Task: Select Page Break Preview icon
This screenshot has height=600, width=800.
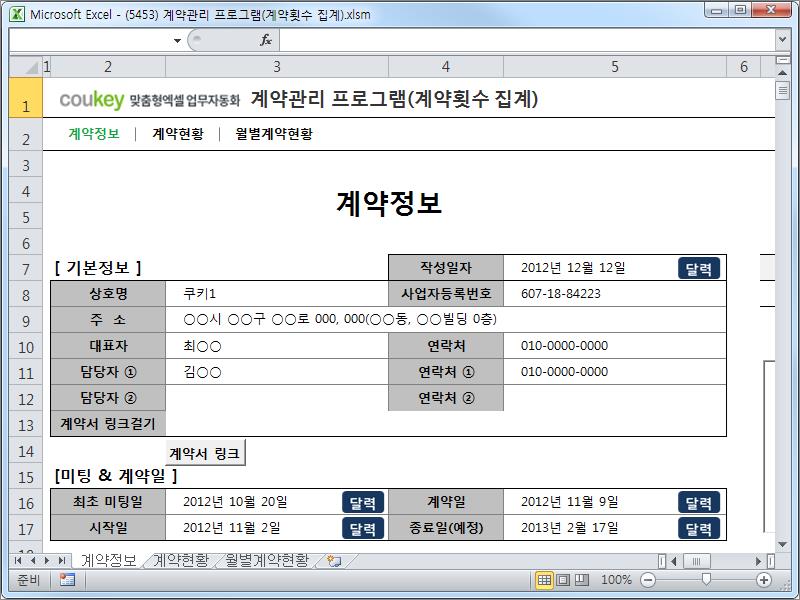Action: click(582, 580)
